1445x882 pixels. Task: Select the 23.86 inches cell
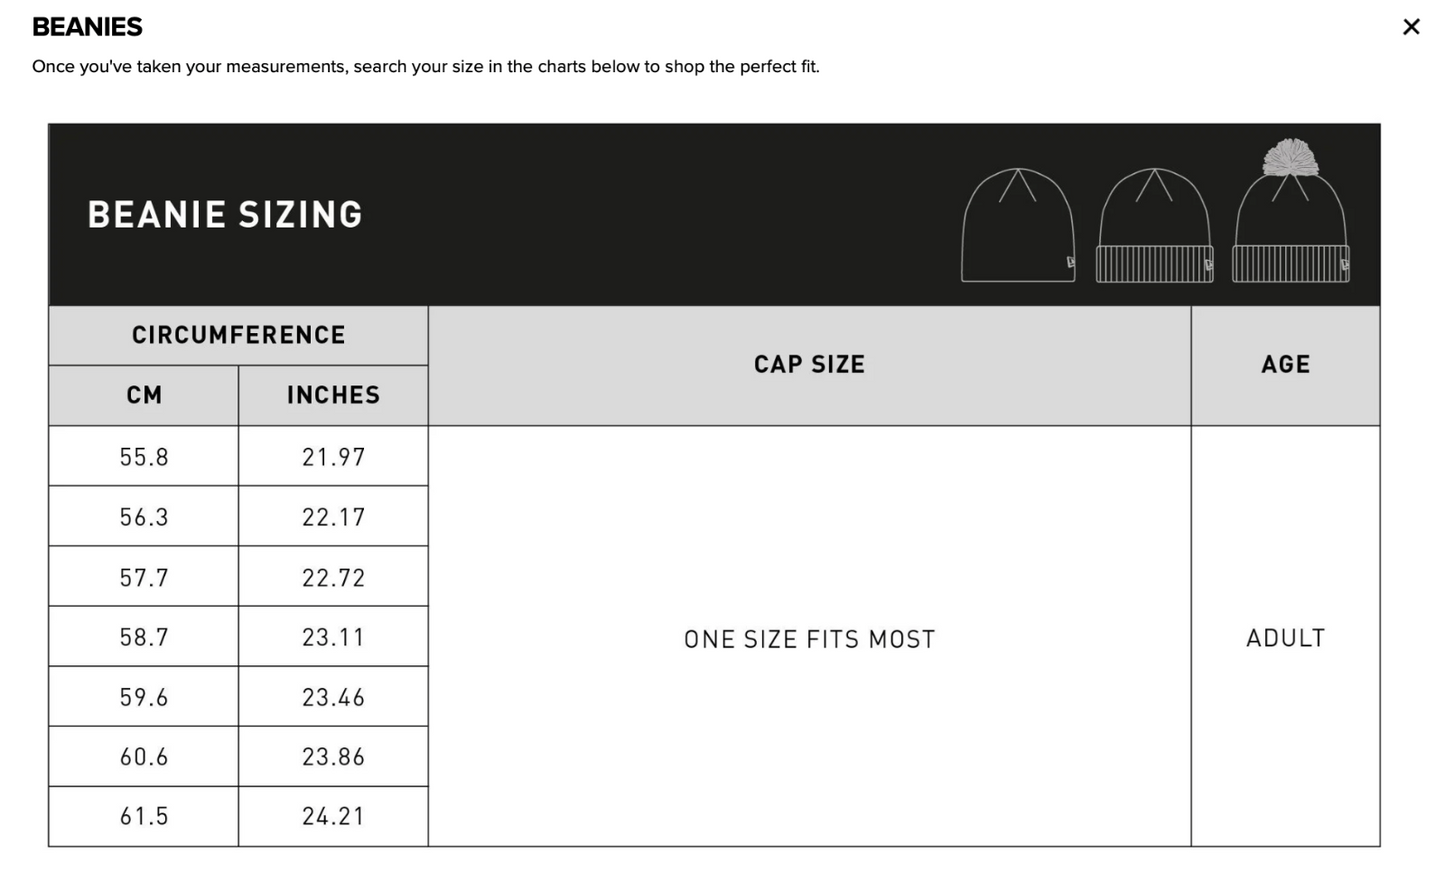(x=333, y=757)
